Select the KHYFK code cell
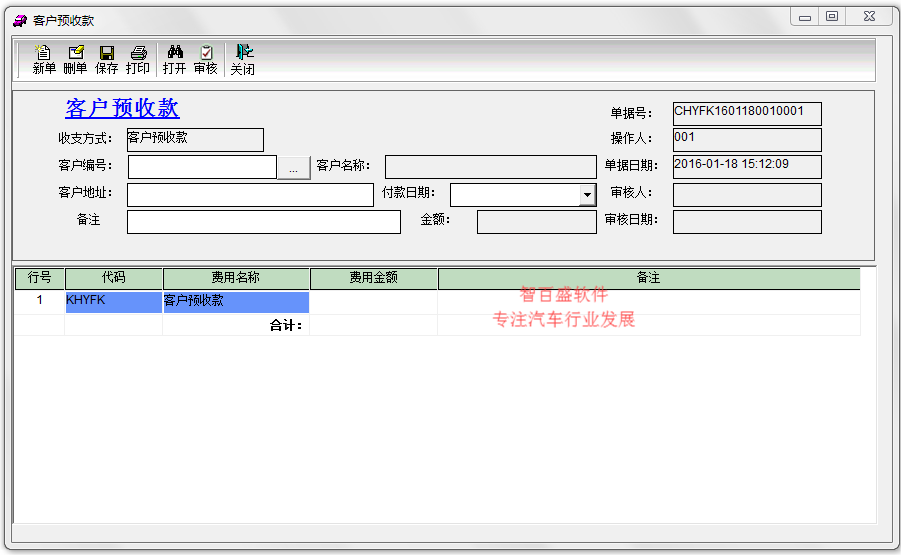The image size is (901, 555). pos(114,302)
